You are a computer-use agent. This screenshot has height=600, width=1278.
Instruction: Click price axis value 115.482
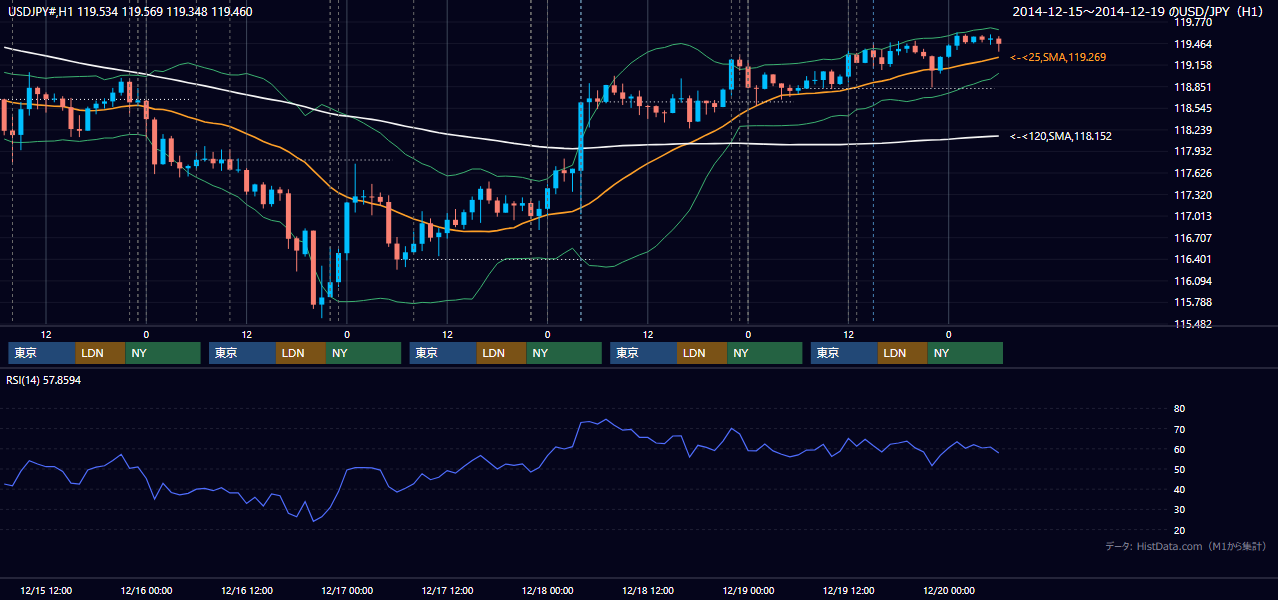point(1193,324)
